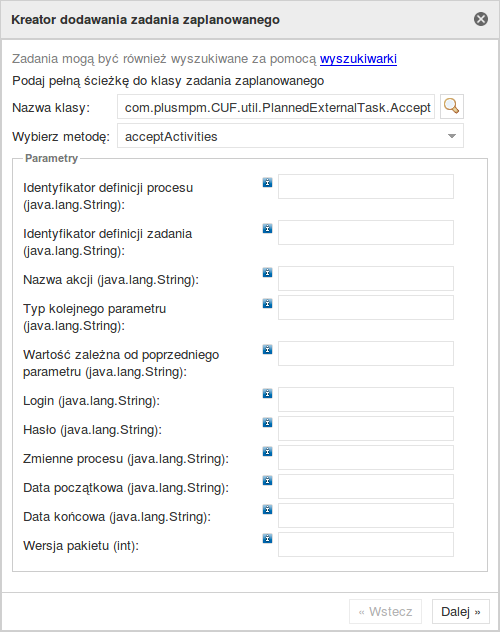The height and width of the screenshot is (632, 500).
Task: Click info icon beside Data początkowa
Action: point(268,480)
